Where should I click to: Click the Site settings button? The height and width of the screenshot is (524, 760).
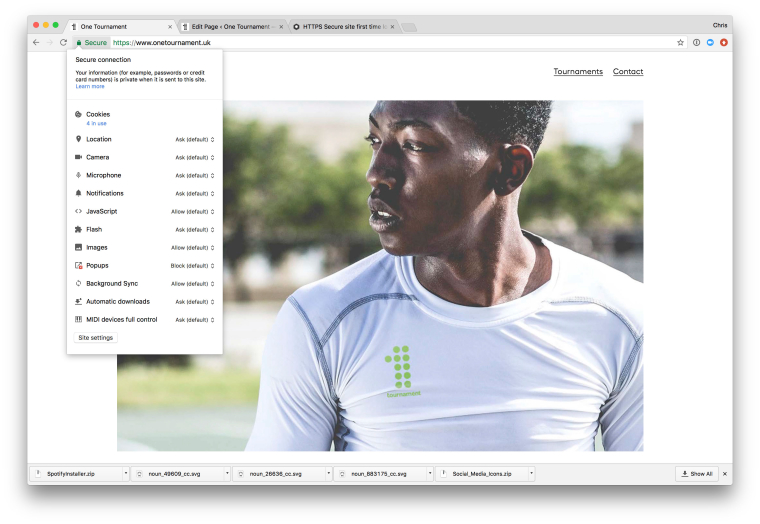tap(96, 338)
